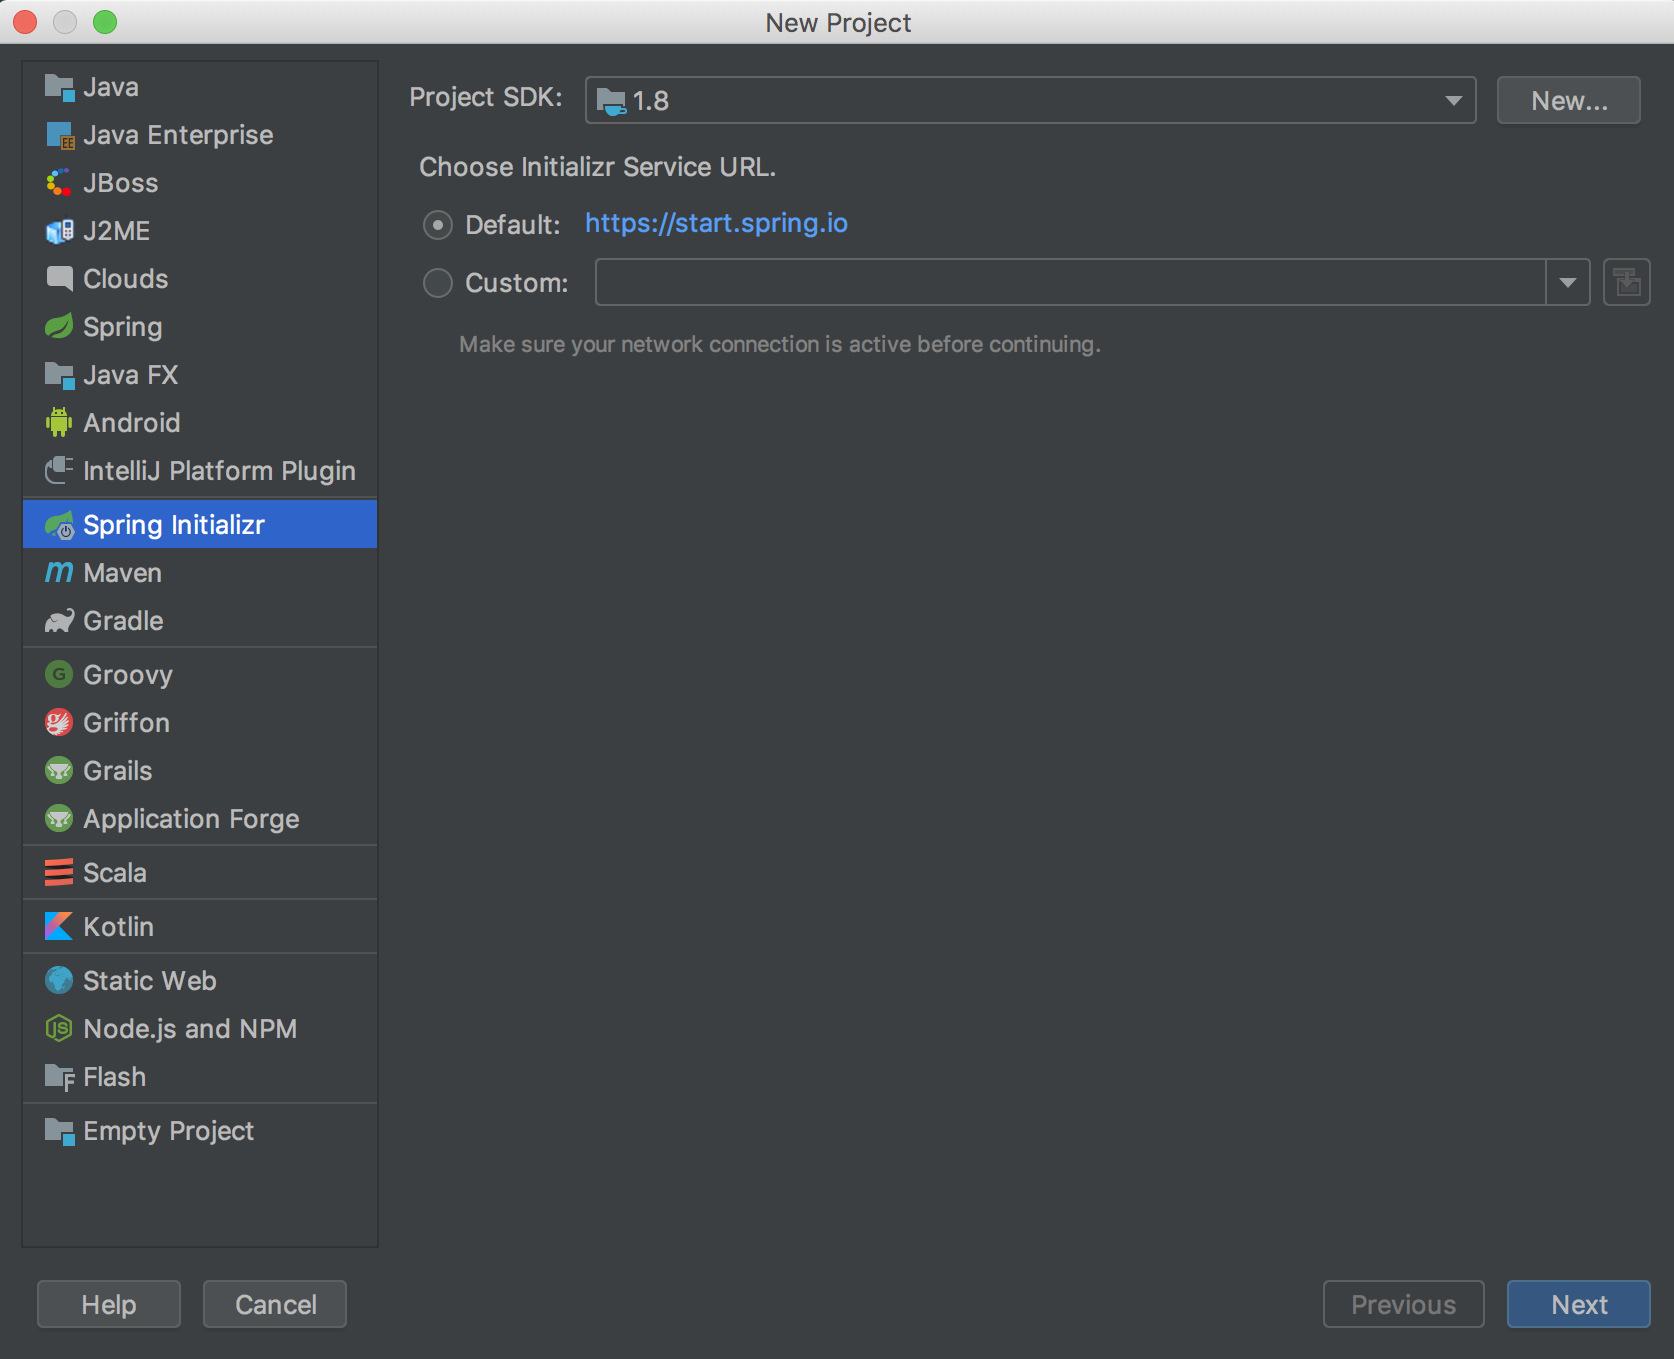Switch to the Spring Initializr section

[x=173, y=524]
